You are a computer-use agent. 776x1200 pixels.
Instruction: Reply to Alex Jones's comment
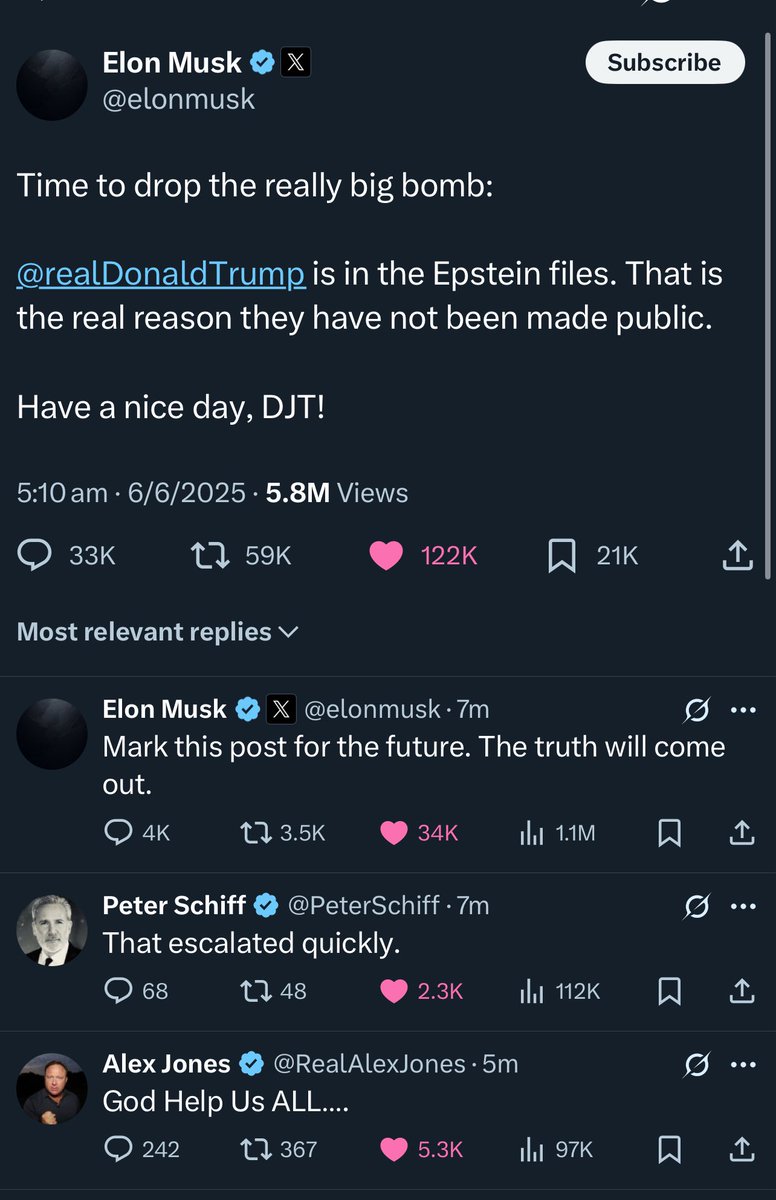[x=118, y=1150]
